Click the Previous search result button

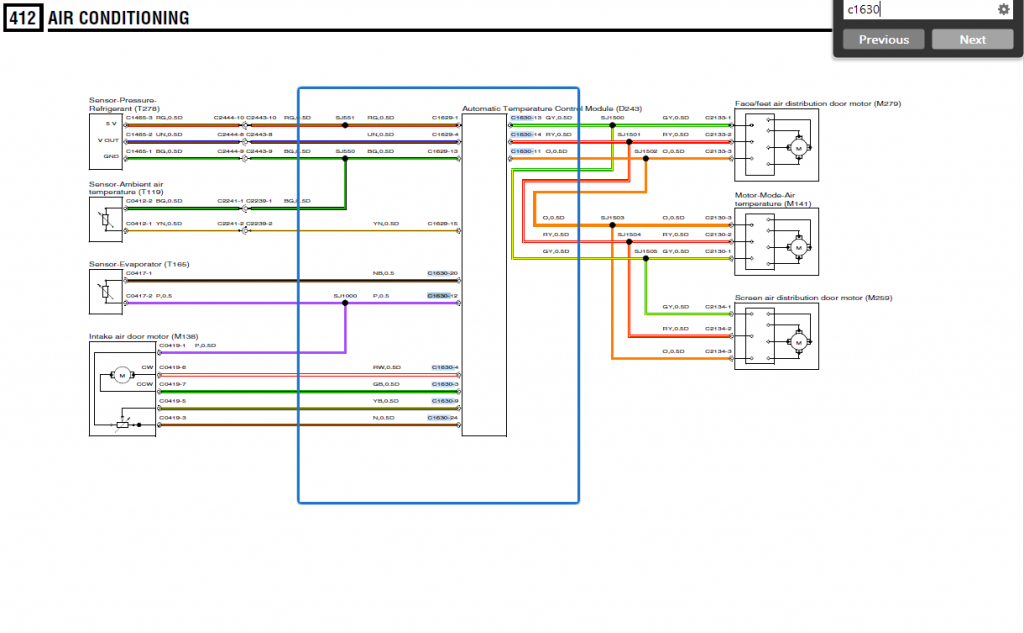pyautogui.click(x=884, y=39)
